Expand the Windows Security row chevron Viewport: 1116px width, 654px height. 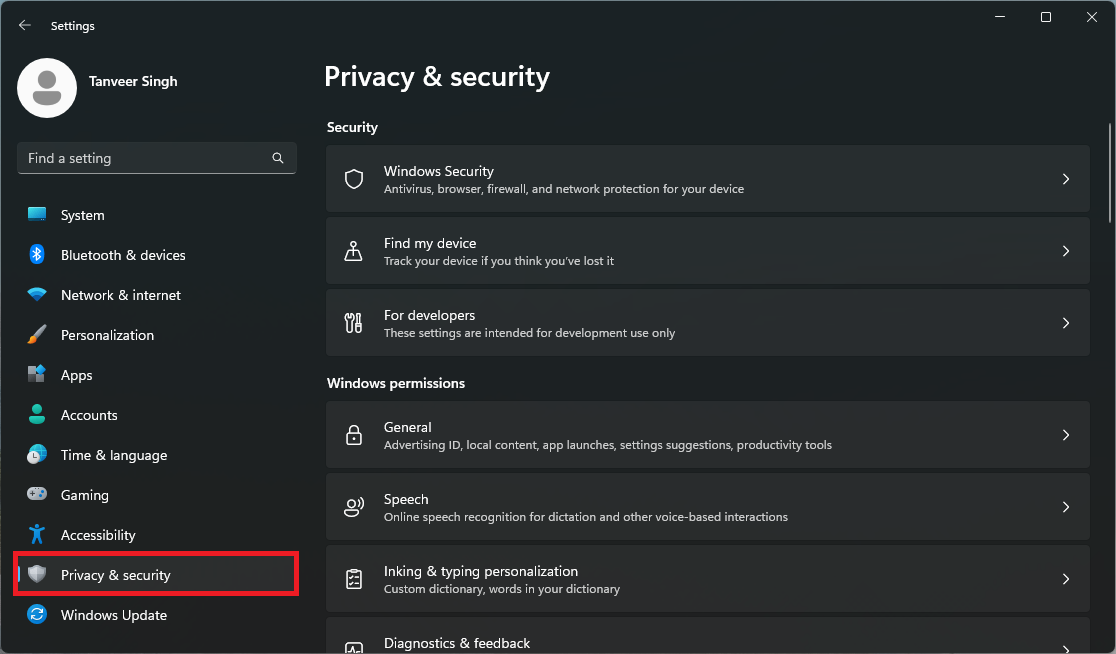tap(1066, 178)
